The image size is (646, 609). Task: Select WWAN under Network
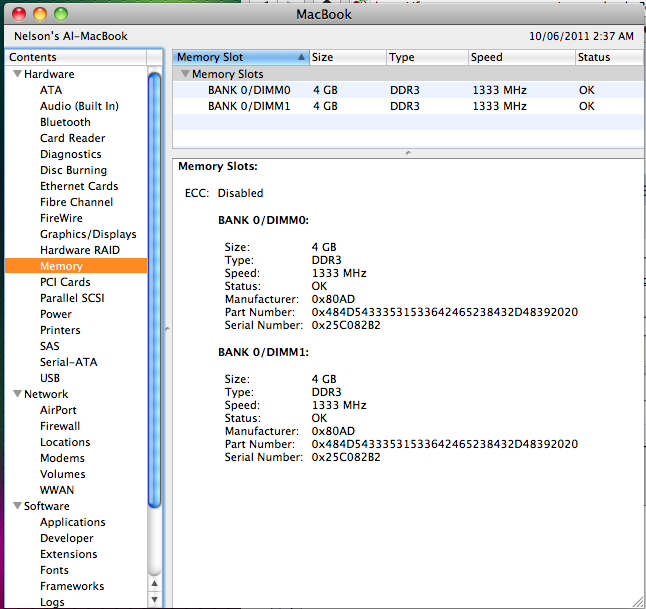click(x=57, y=490)
